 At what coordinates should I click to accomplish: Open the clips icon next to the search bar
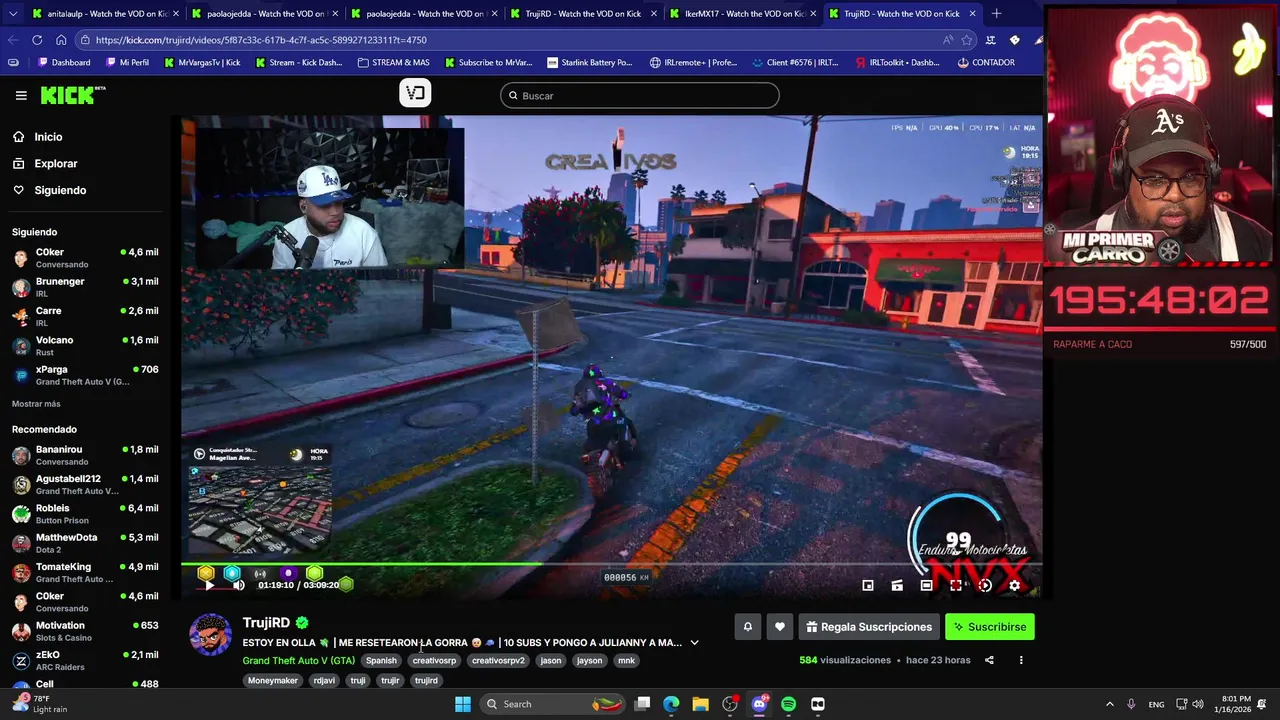coord(415,93)
